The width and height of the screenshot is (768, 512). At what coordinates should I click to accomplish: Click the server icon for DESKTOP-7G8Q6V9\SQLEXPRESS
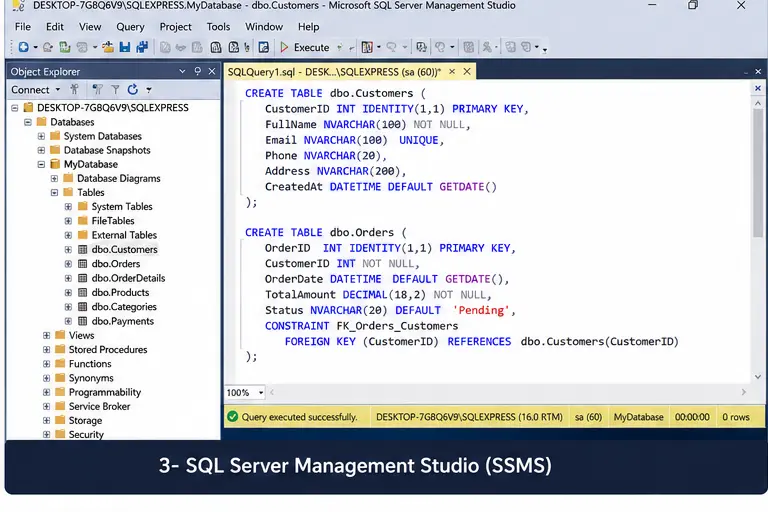(28, 107)
